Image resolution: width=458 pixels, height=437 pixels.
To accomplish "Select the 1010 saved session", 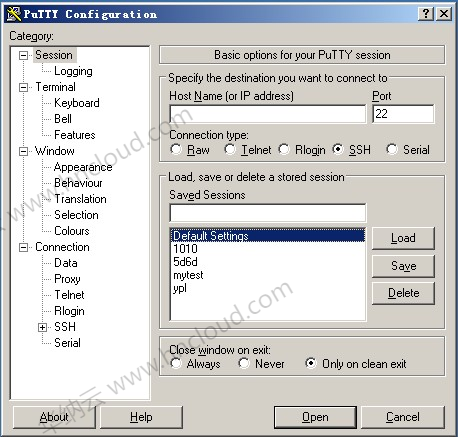I will pos(268,249).
